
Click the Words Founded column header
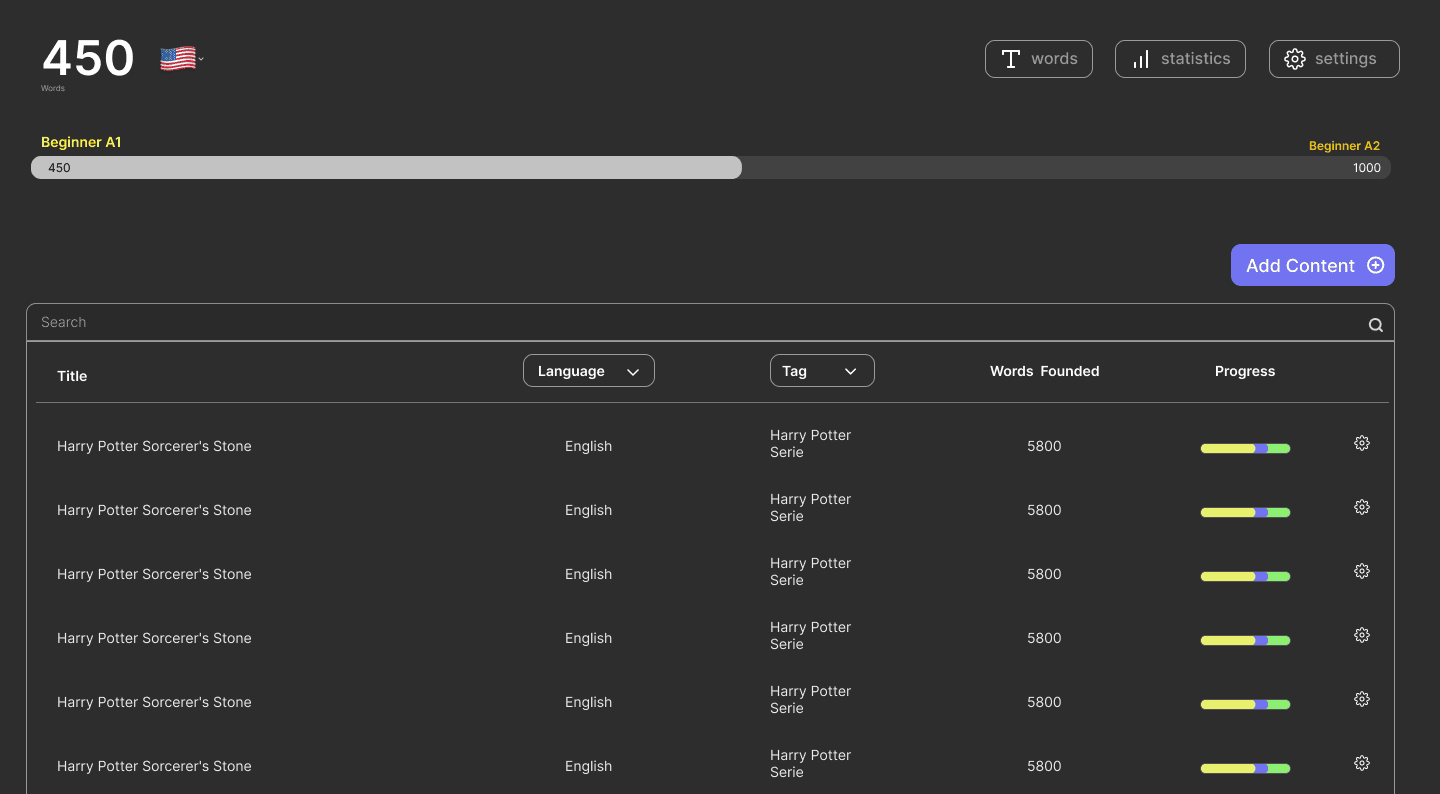click(x=1044, y=371)
